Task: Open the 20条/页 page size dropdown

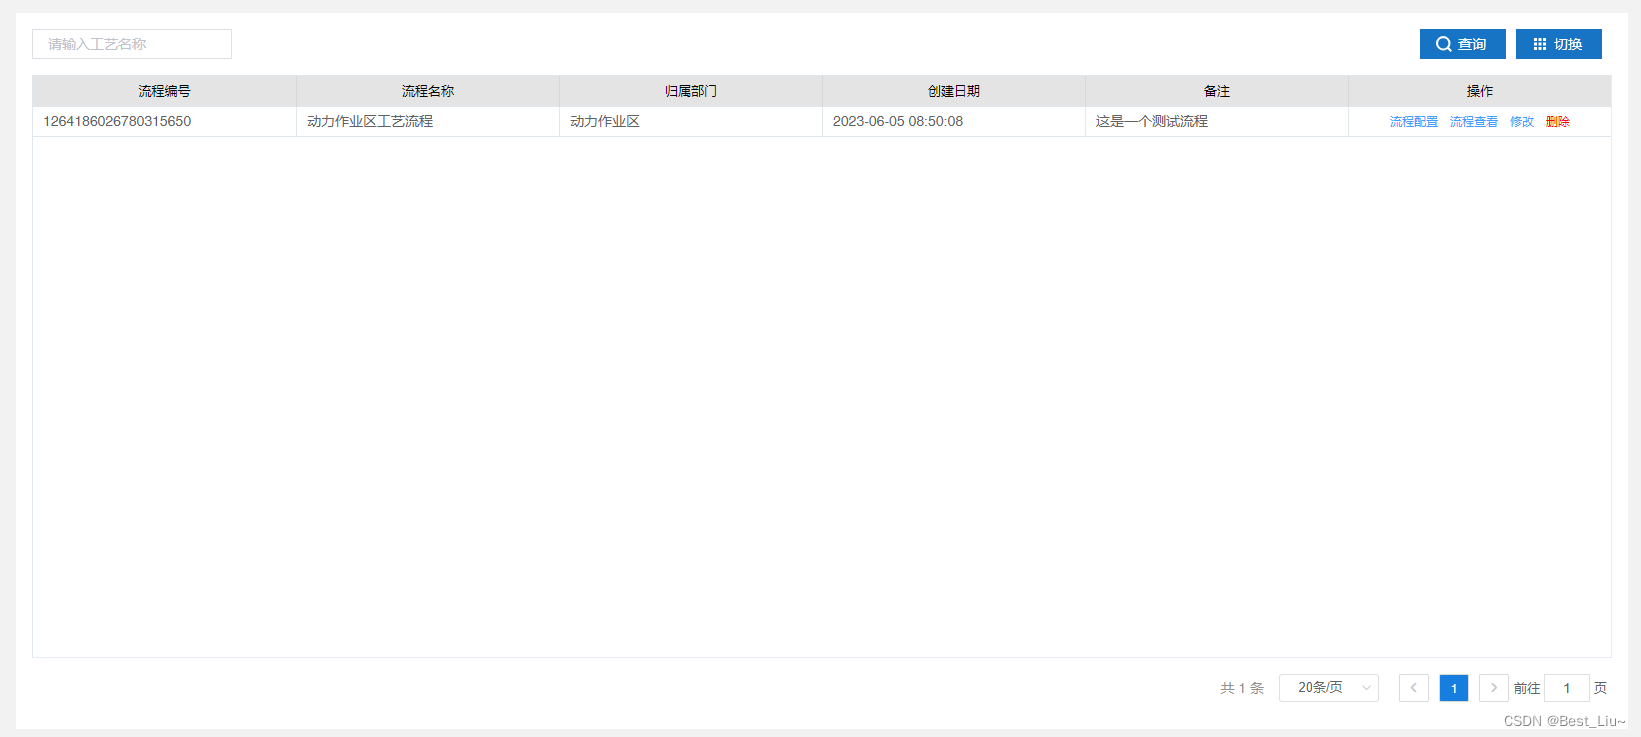Action: click(x=1328, y=688)
